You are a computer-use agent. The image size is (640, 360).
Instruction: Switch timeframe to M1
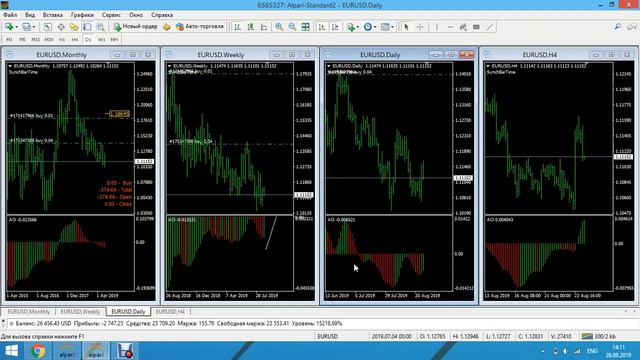pyautogui.click(x=9, y=40)
